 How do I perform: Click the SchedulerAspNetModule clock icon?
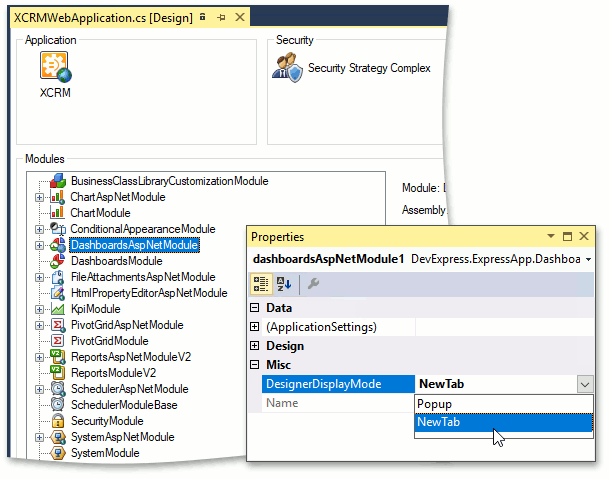[58, 389]
